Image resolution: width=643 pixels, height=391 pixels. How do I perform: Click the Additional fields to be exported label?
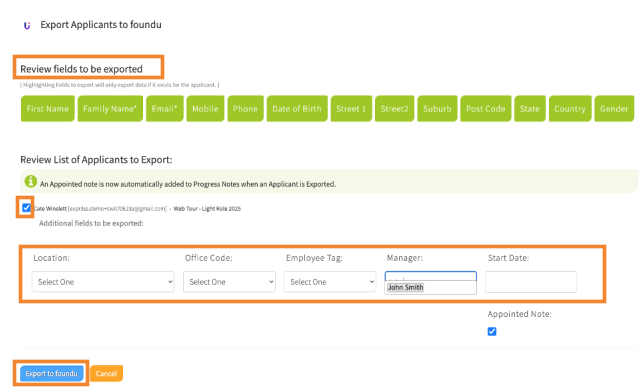pos(91,224)
